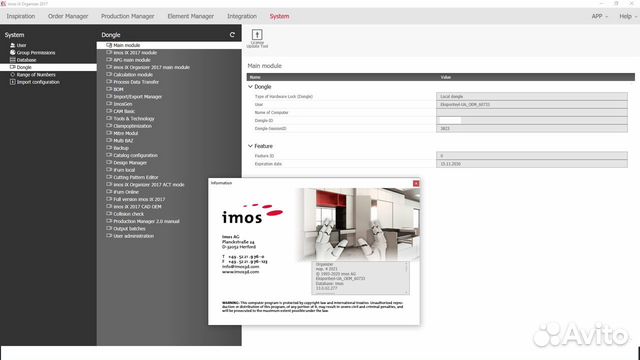Select Backup module entry

121,148
